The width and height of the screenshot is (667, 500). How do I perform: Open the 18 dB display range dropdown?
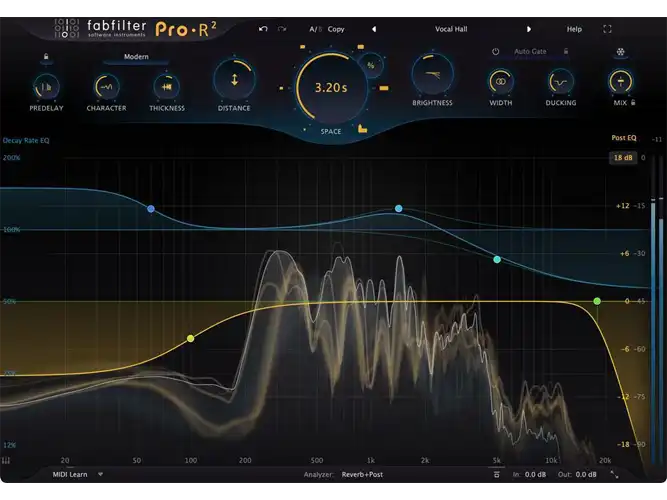(x=623, y=157)
